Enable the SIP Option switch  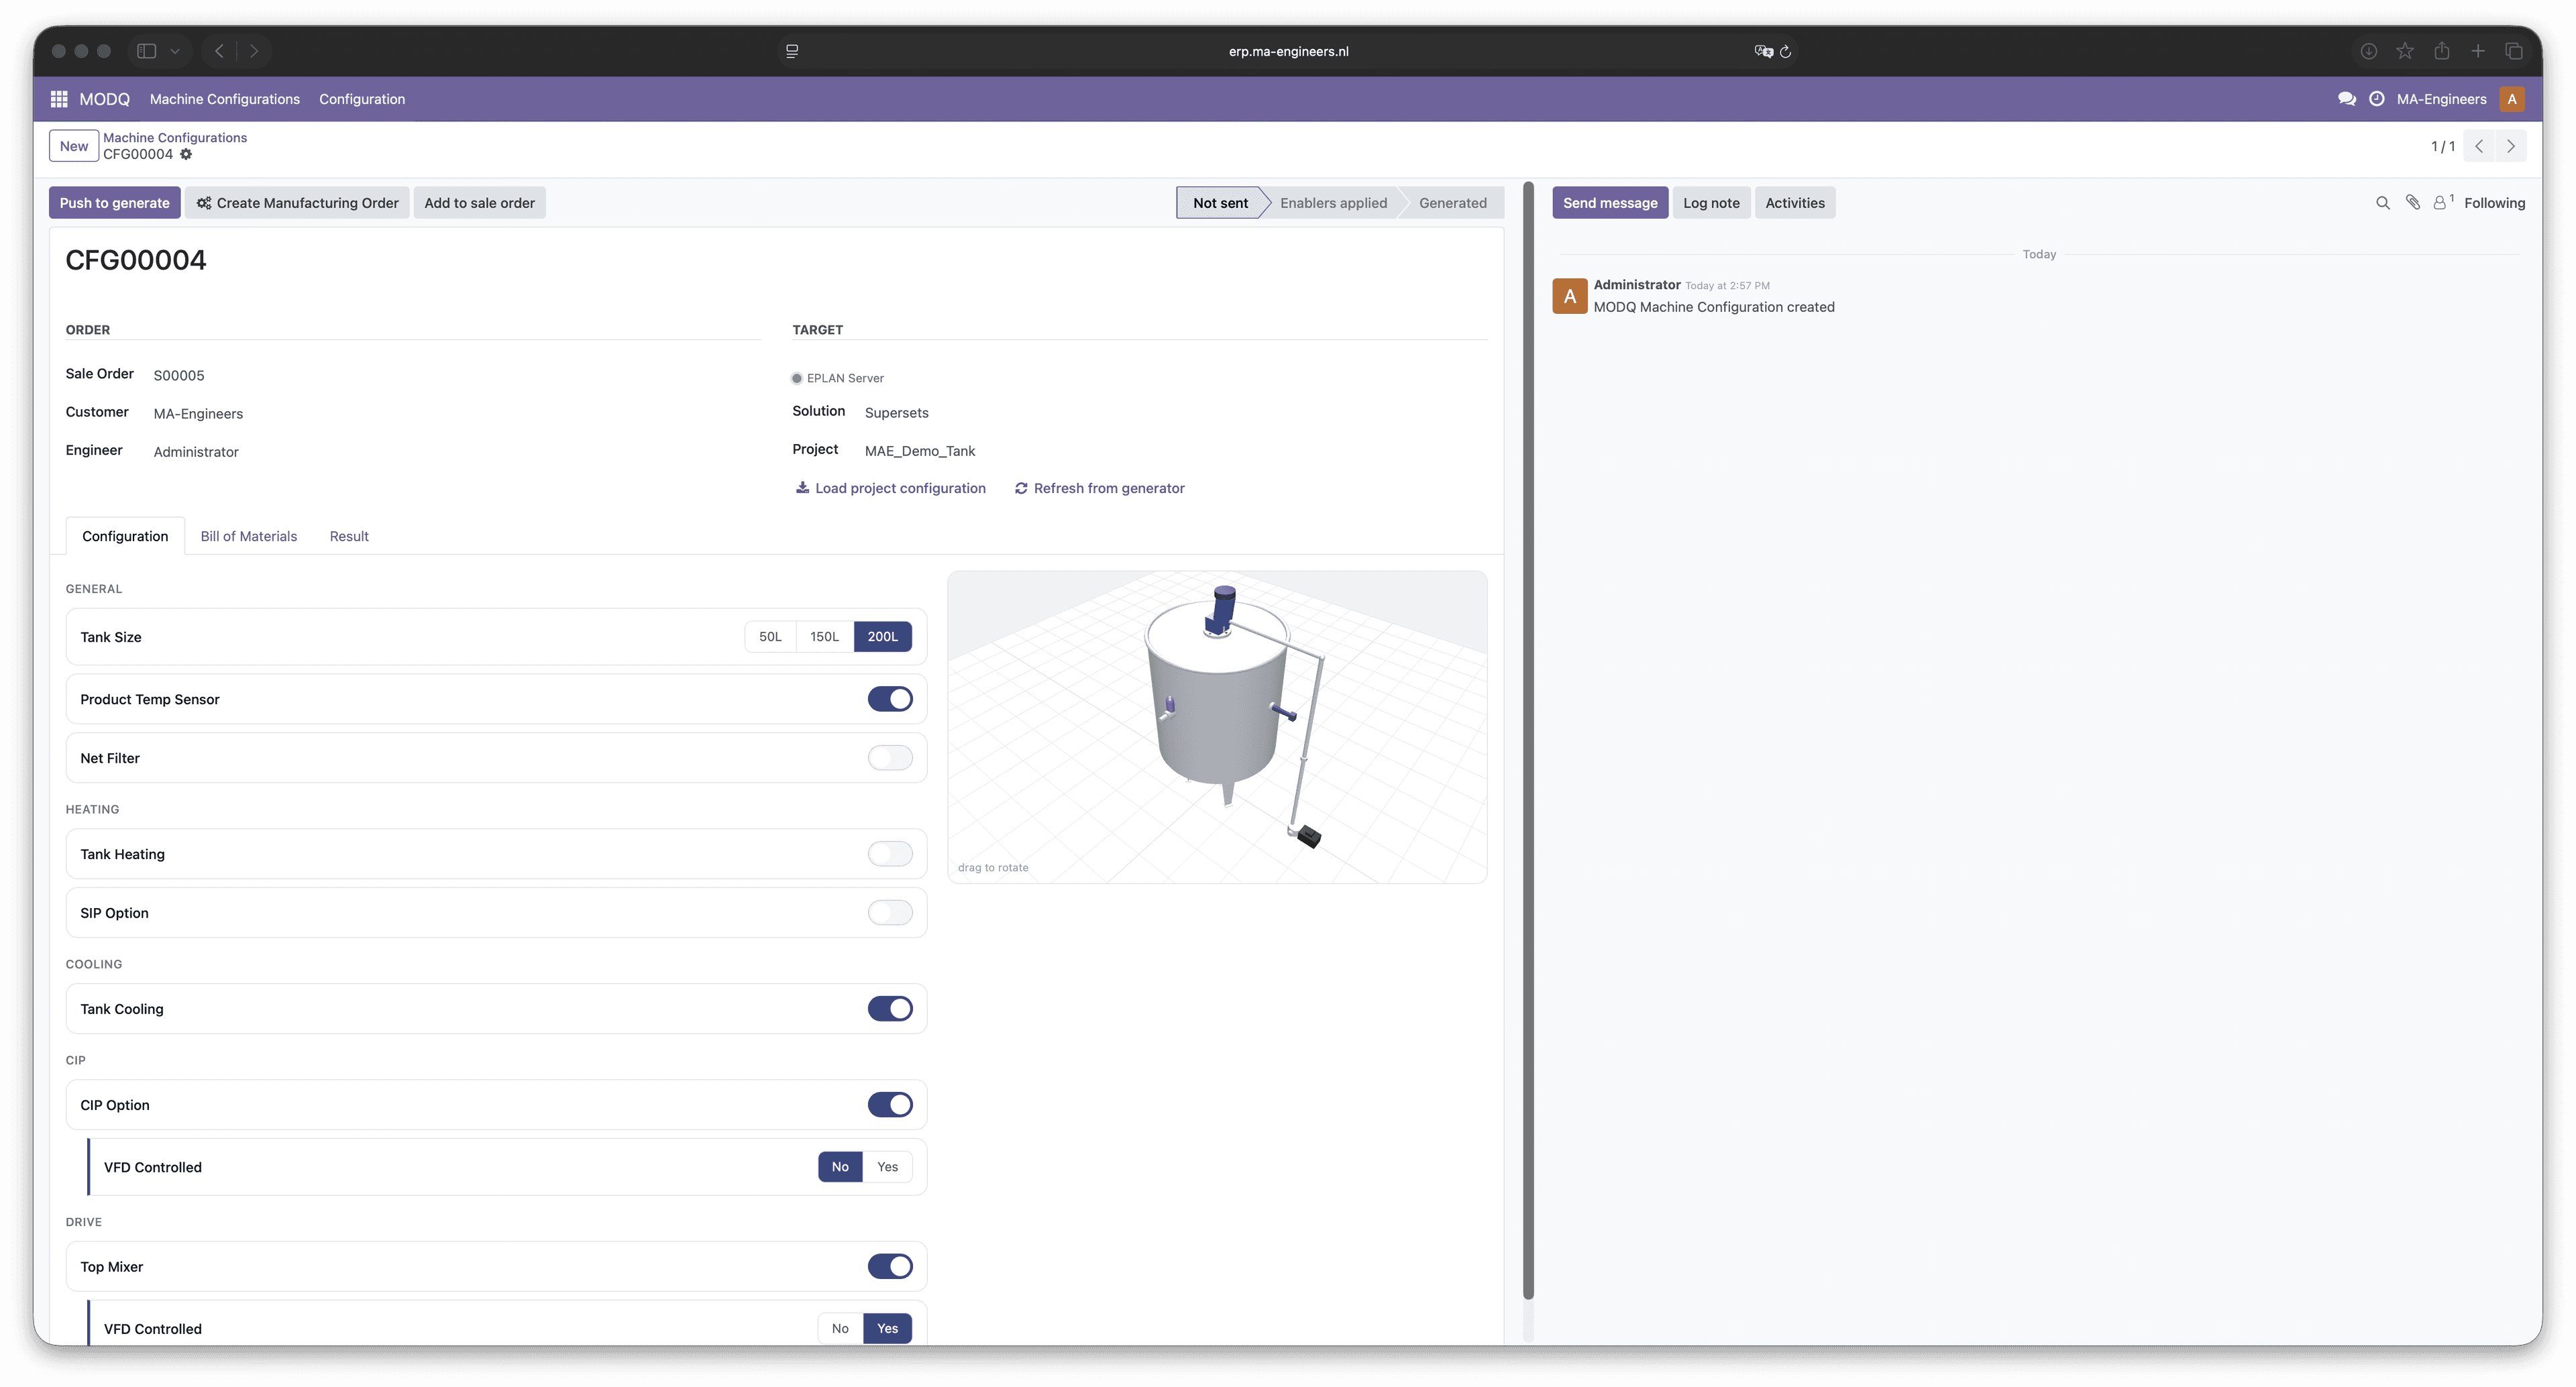pyautogui.click(x=890, y=913)
